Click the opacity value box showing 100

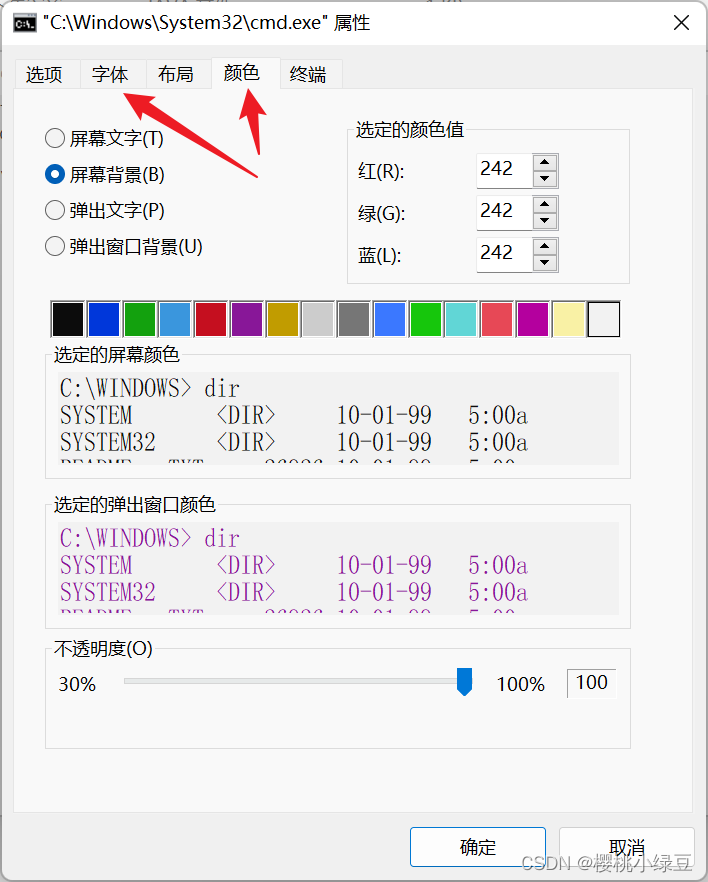[592, 683]
